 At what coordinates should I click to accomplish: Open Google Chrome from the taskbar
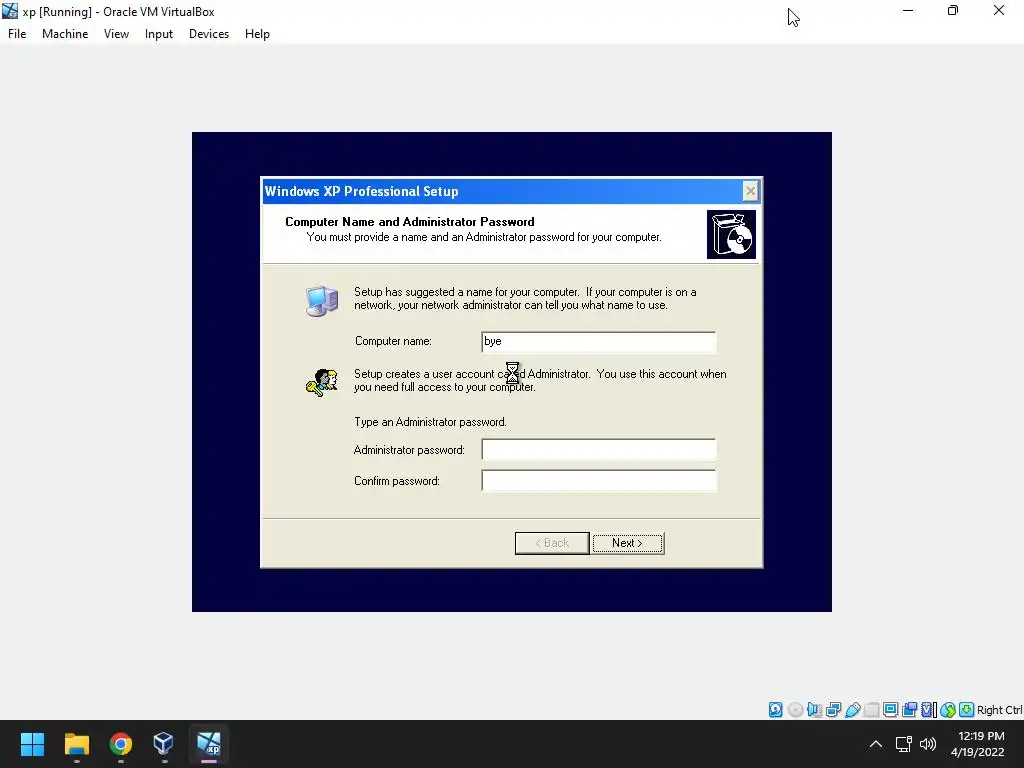[120, 744]
